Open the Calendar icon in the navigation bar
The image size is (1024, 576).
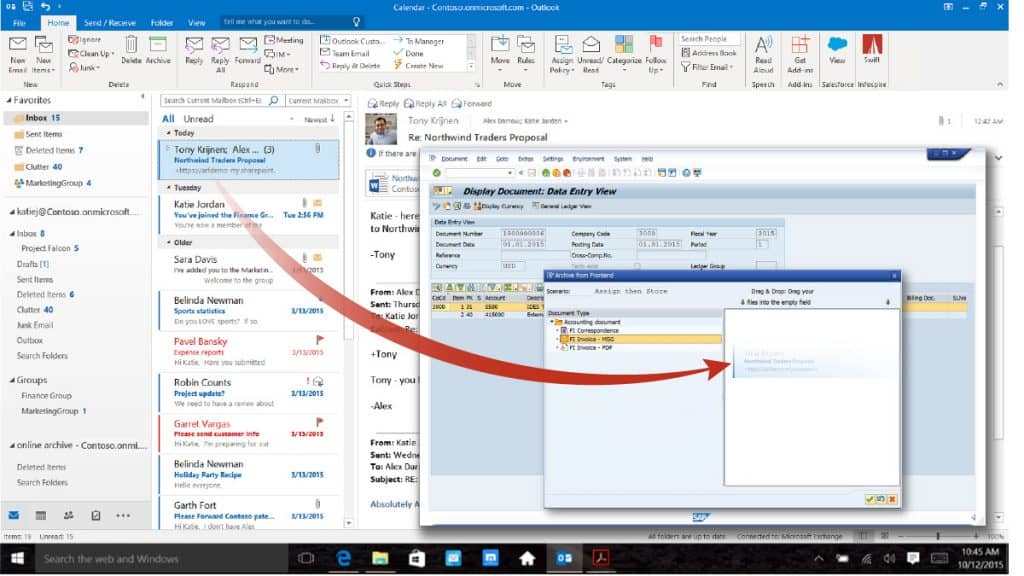pos(40,515)
